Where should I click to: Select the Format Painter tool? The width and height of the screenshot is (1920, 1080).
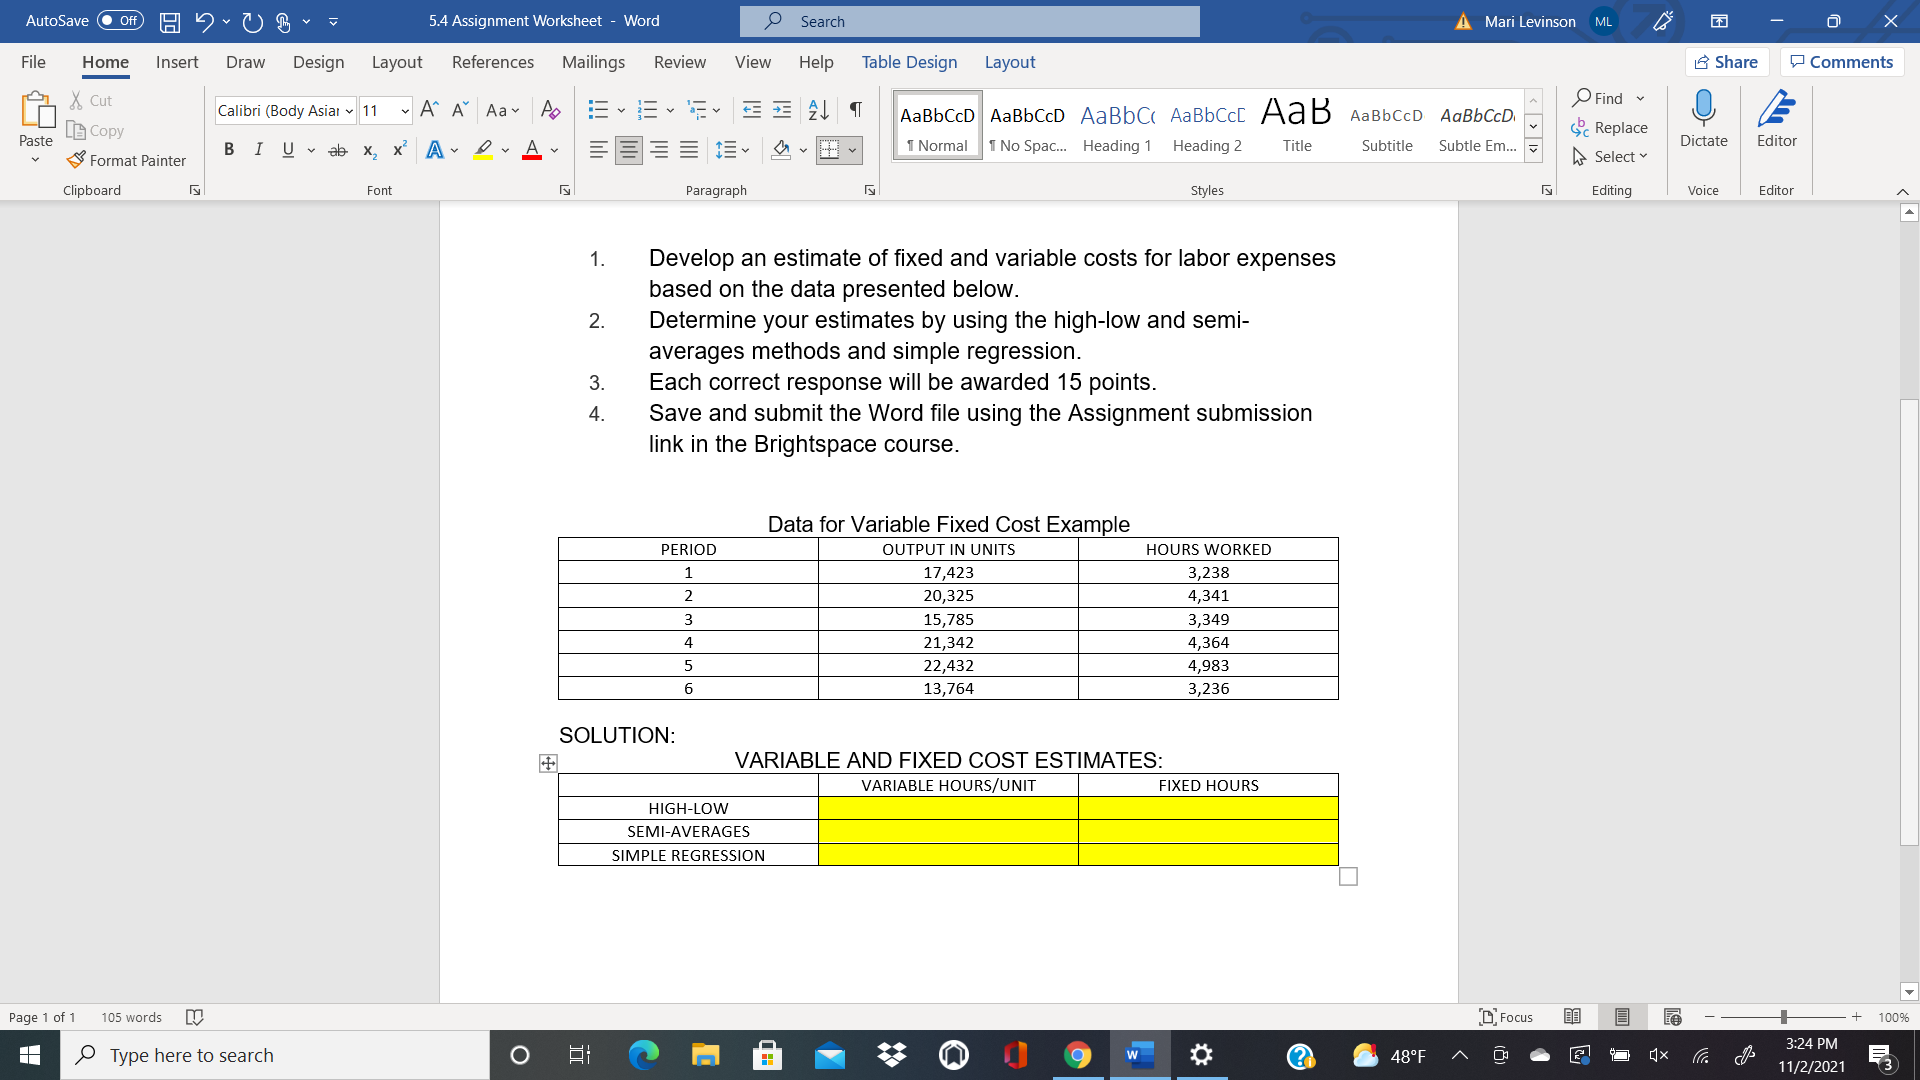[x=126, y=160]
